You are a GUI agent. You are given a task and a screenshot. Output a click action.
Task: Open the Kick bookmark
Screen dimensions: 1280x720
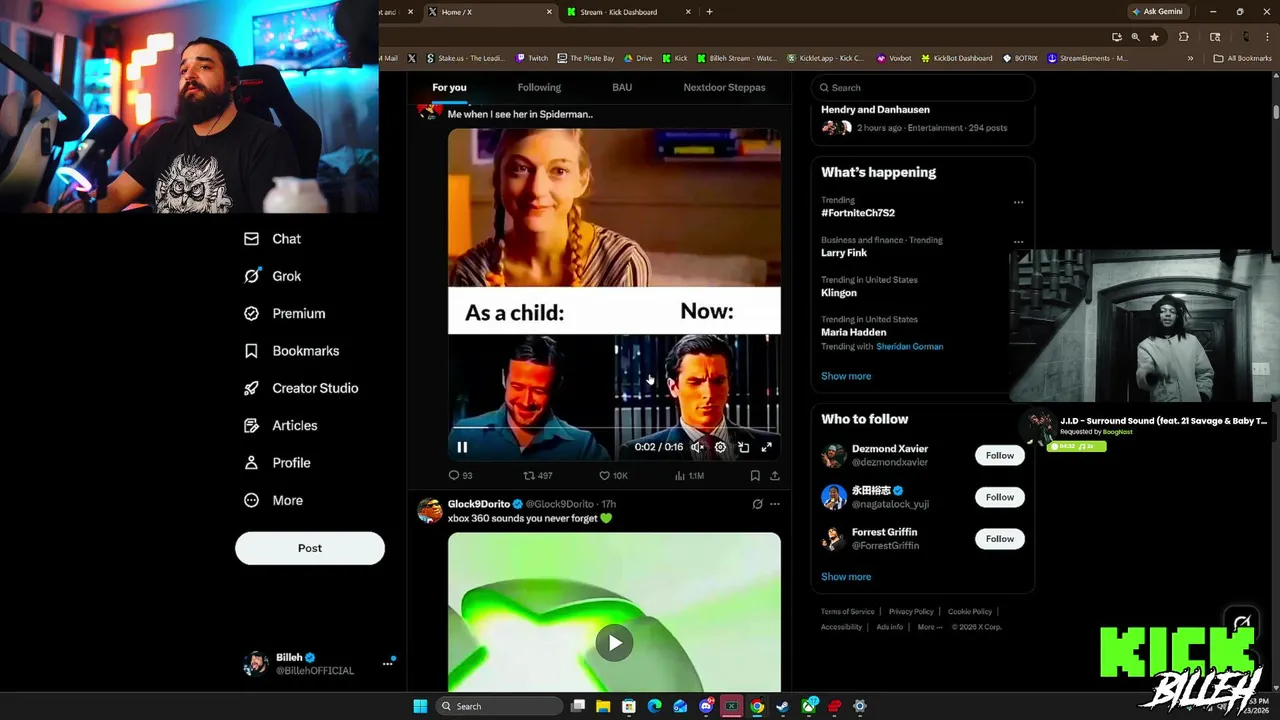coord(675,58)
